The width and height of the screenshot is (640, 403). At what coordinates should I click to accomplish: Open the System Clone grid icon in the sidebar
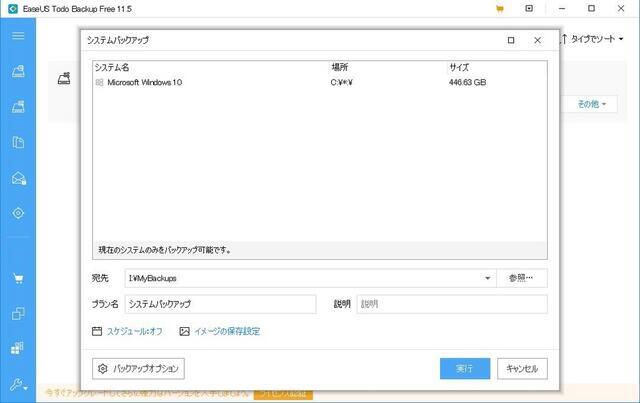tap(17, 348)
